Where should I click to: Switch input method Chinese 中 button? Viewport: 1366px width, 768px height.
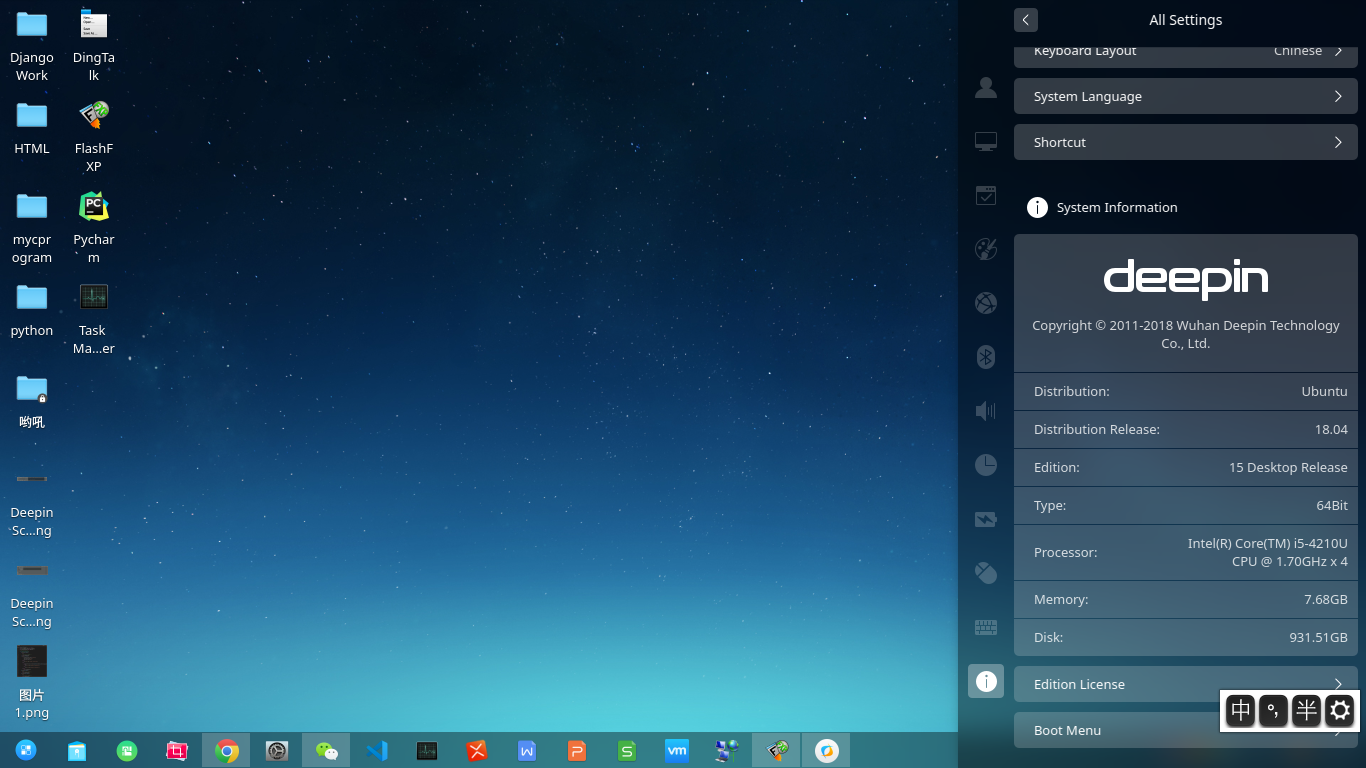1241,711
